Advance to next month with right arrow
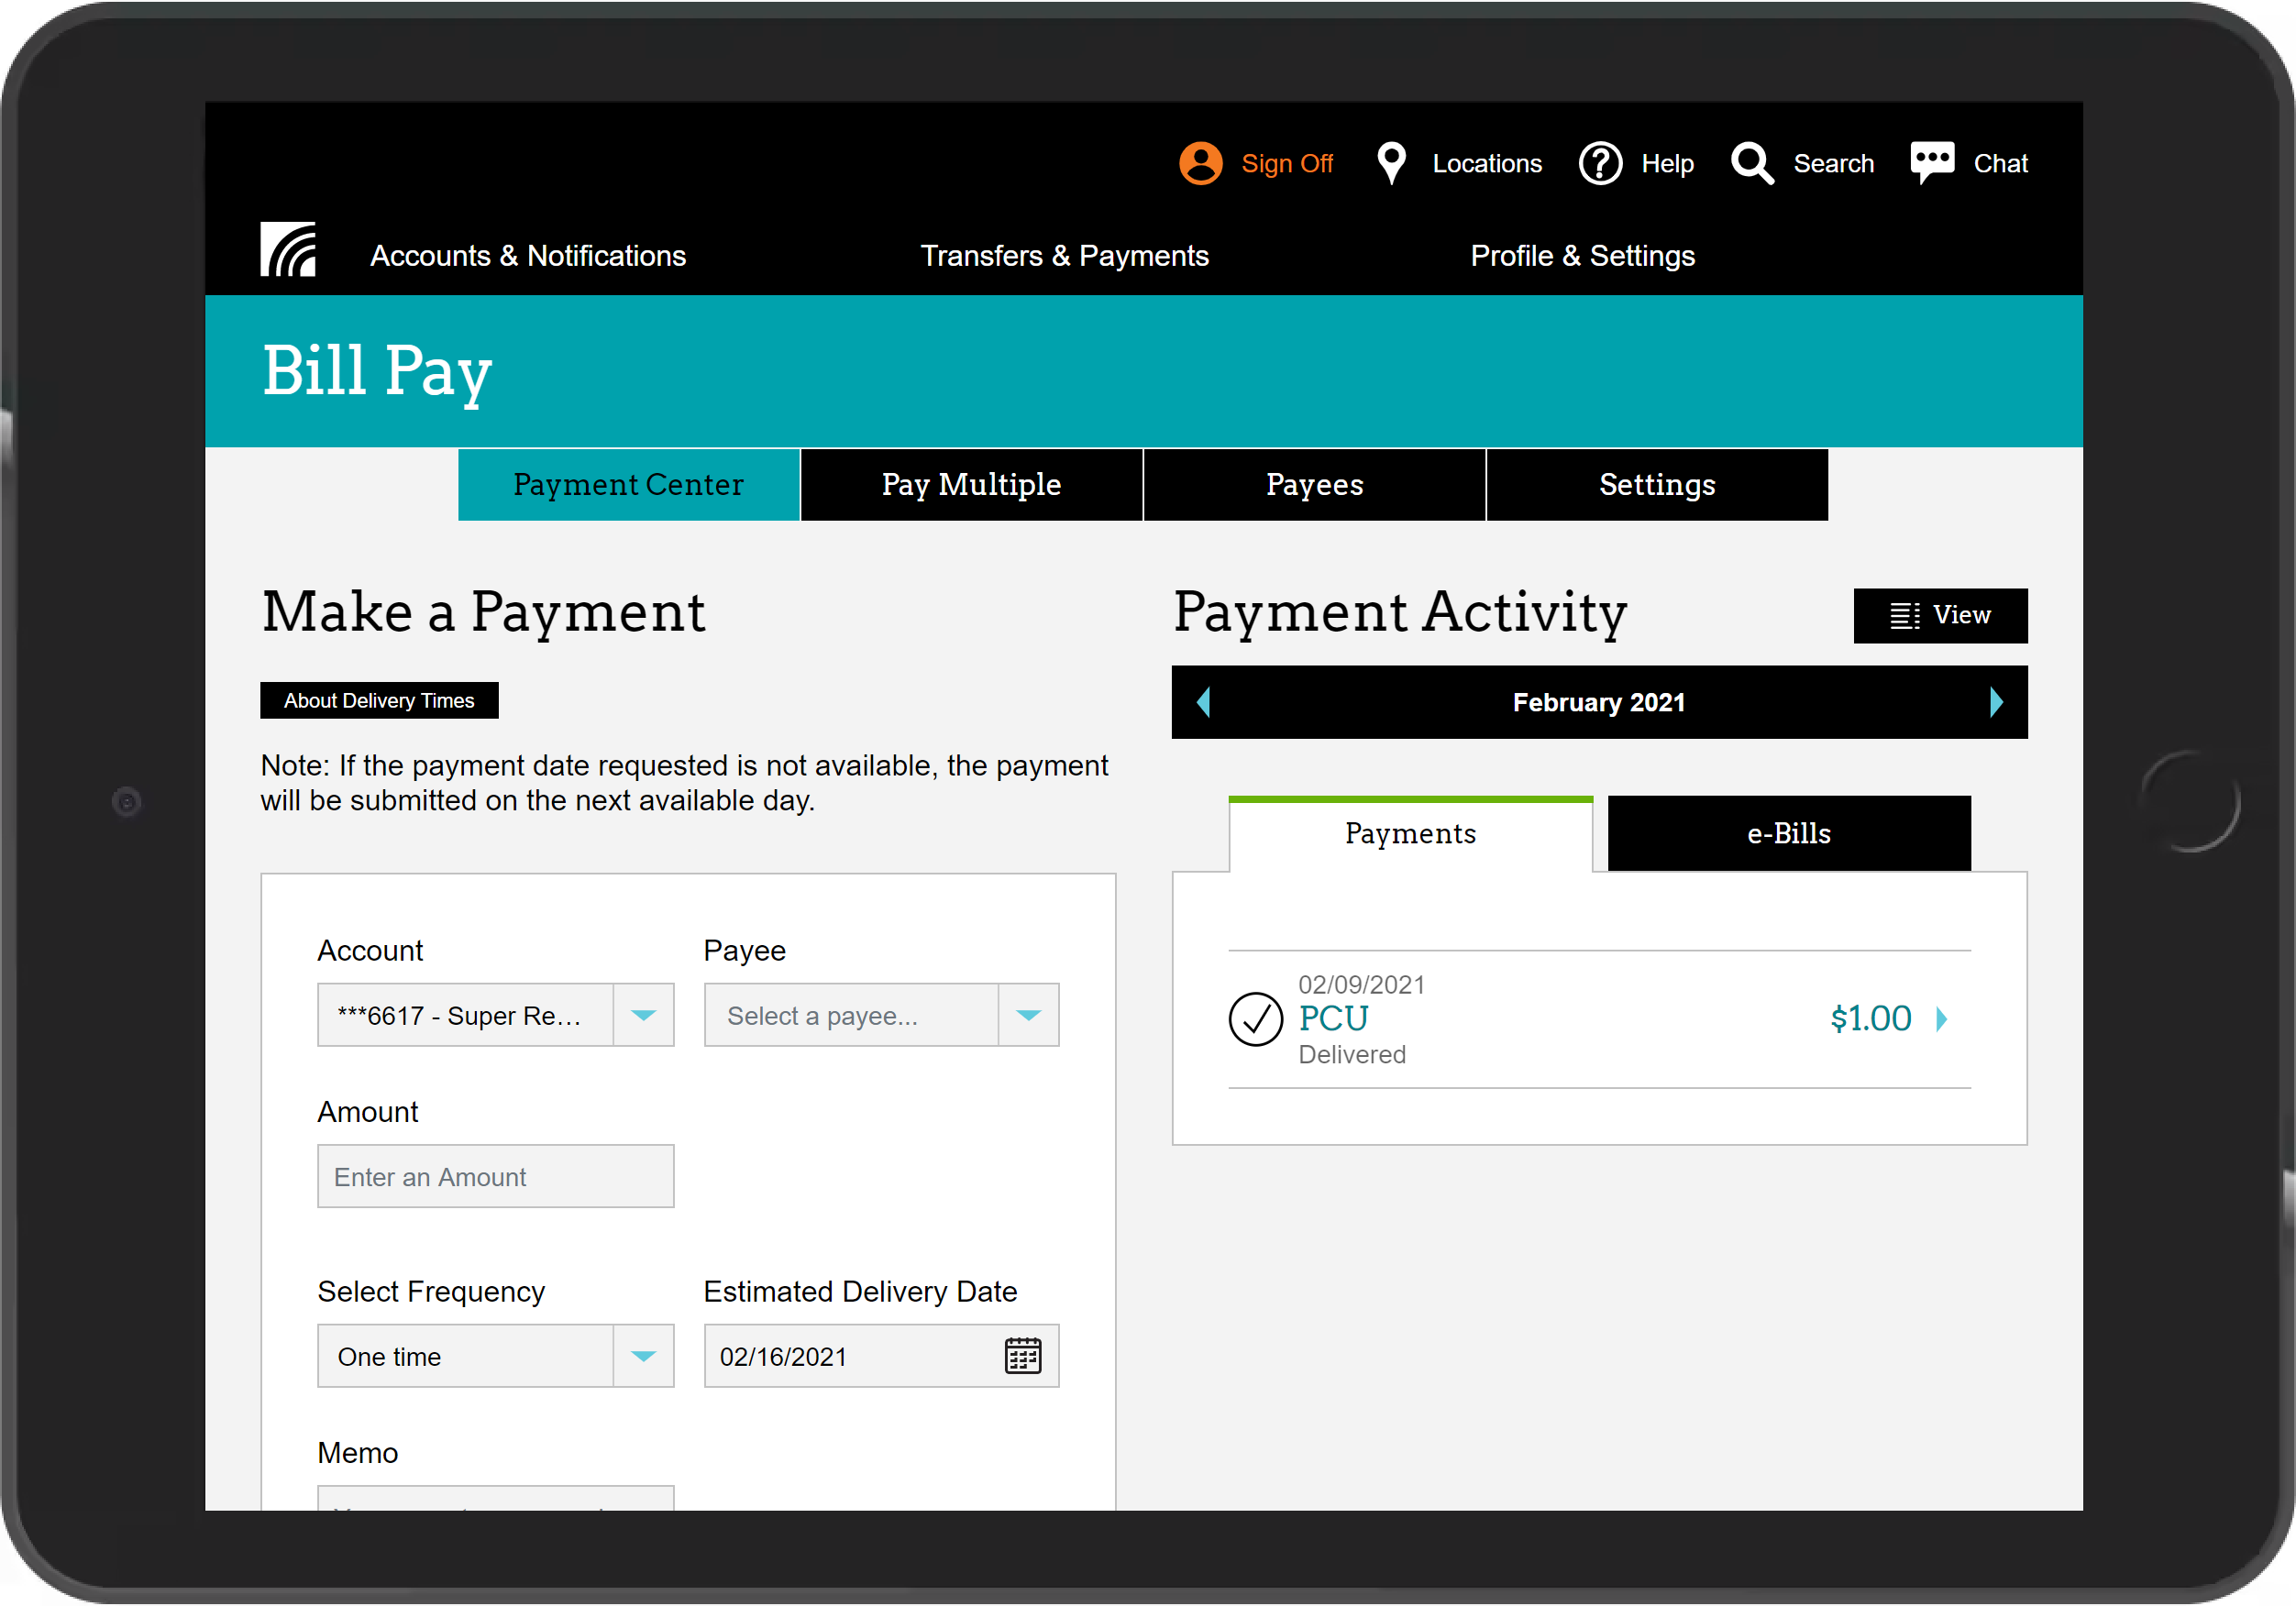 click(x=1996, y=702)
